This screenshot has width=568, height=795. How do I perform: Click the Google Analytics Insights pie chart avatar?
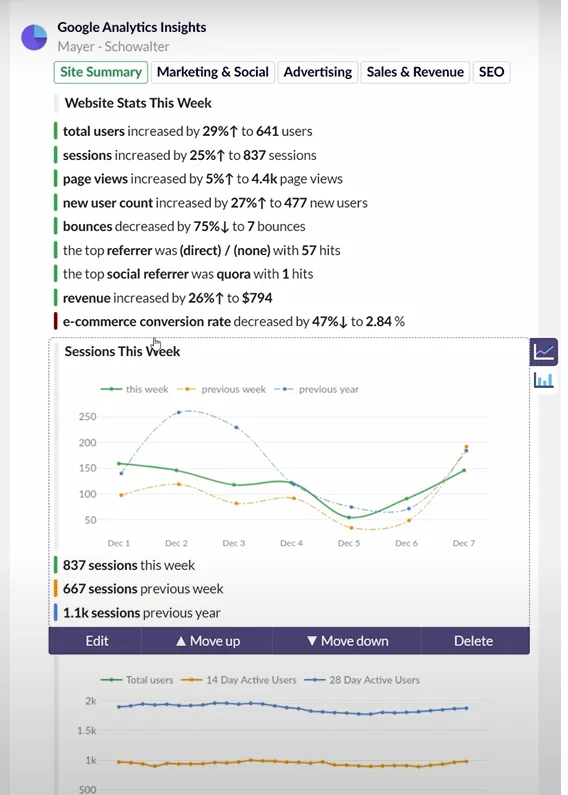(34, 37)
